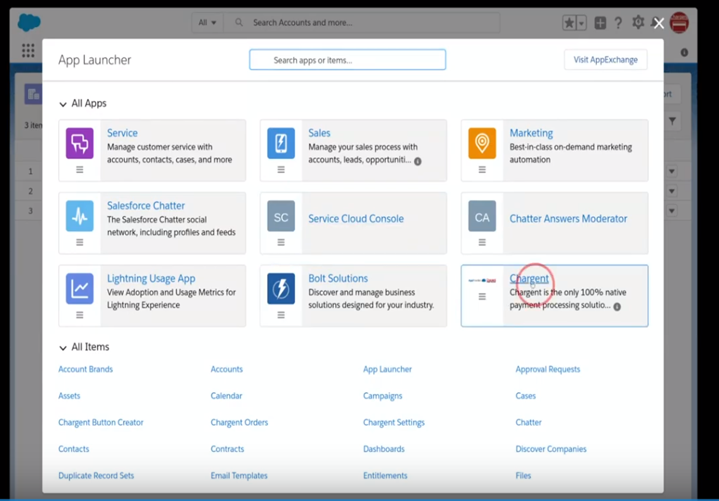The image size is (719, 501).
Task: Click the Sales app lightning icon
Action: point(281,143)
